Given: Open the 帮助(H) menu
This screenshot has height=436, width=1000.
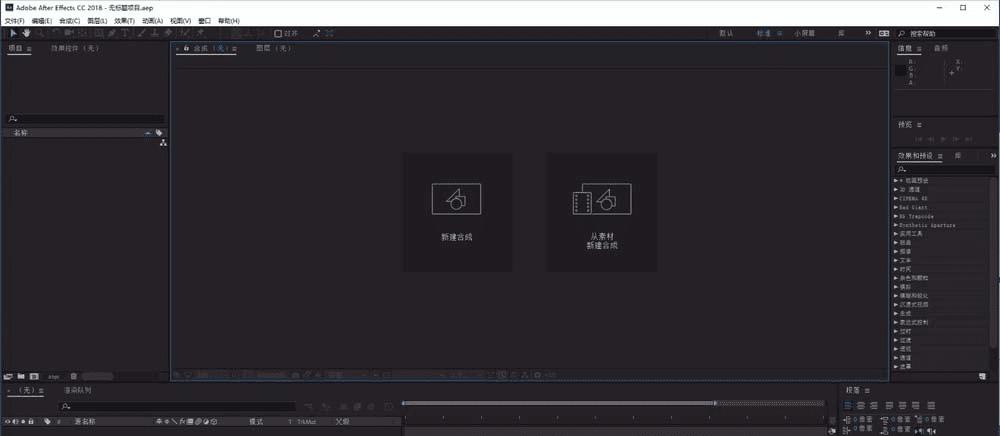Looking at the screenshot, I should coord(229,21).
